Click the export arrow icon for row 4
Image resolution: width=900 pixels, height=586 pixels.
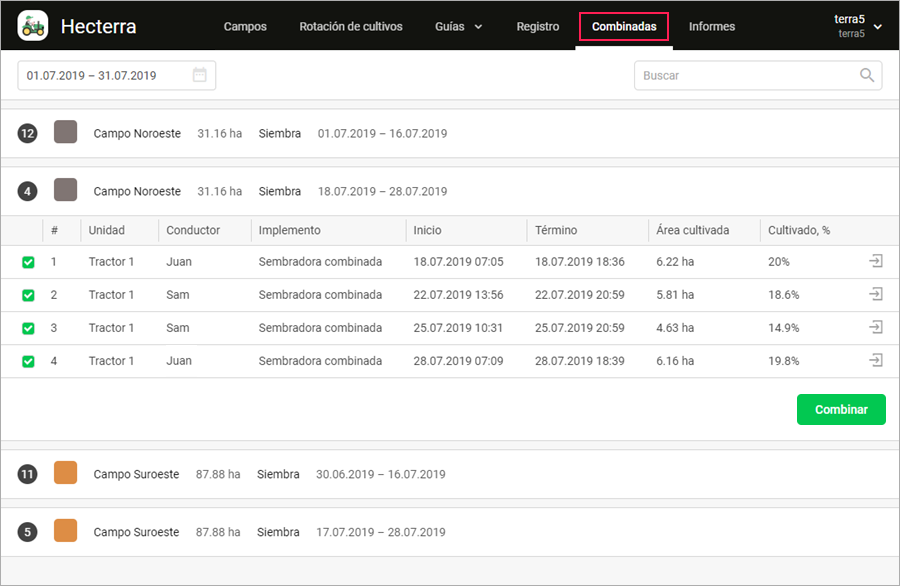[x=875, y=360]
